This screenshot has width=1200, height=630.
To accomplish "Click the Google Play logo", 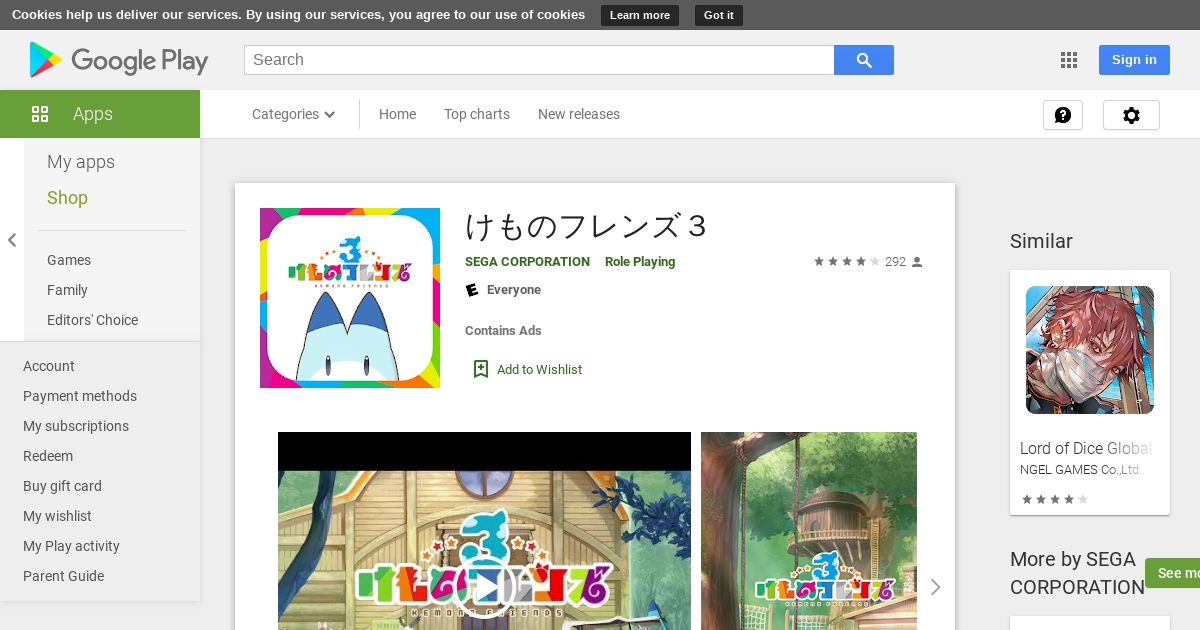I will pos(119,61).
